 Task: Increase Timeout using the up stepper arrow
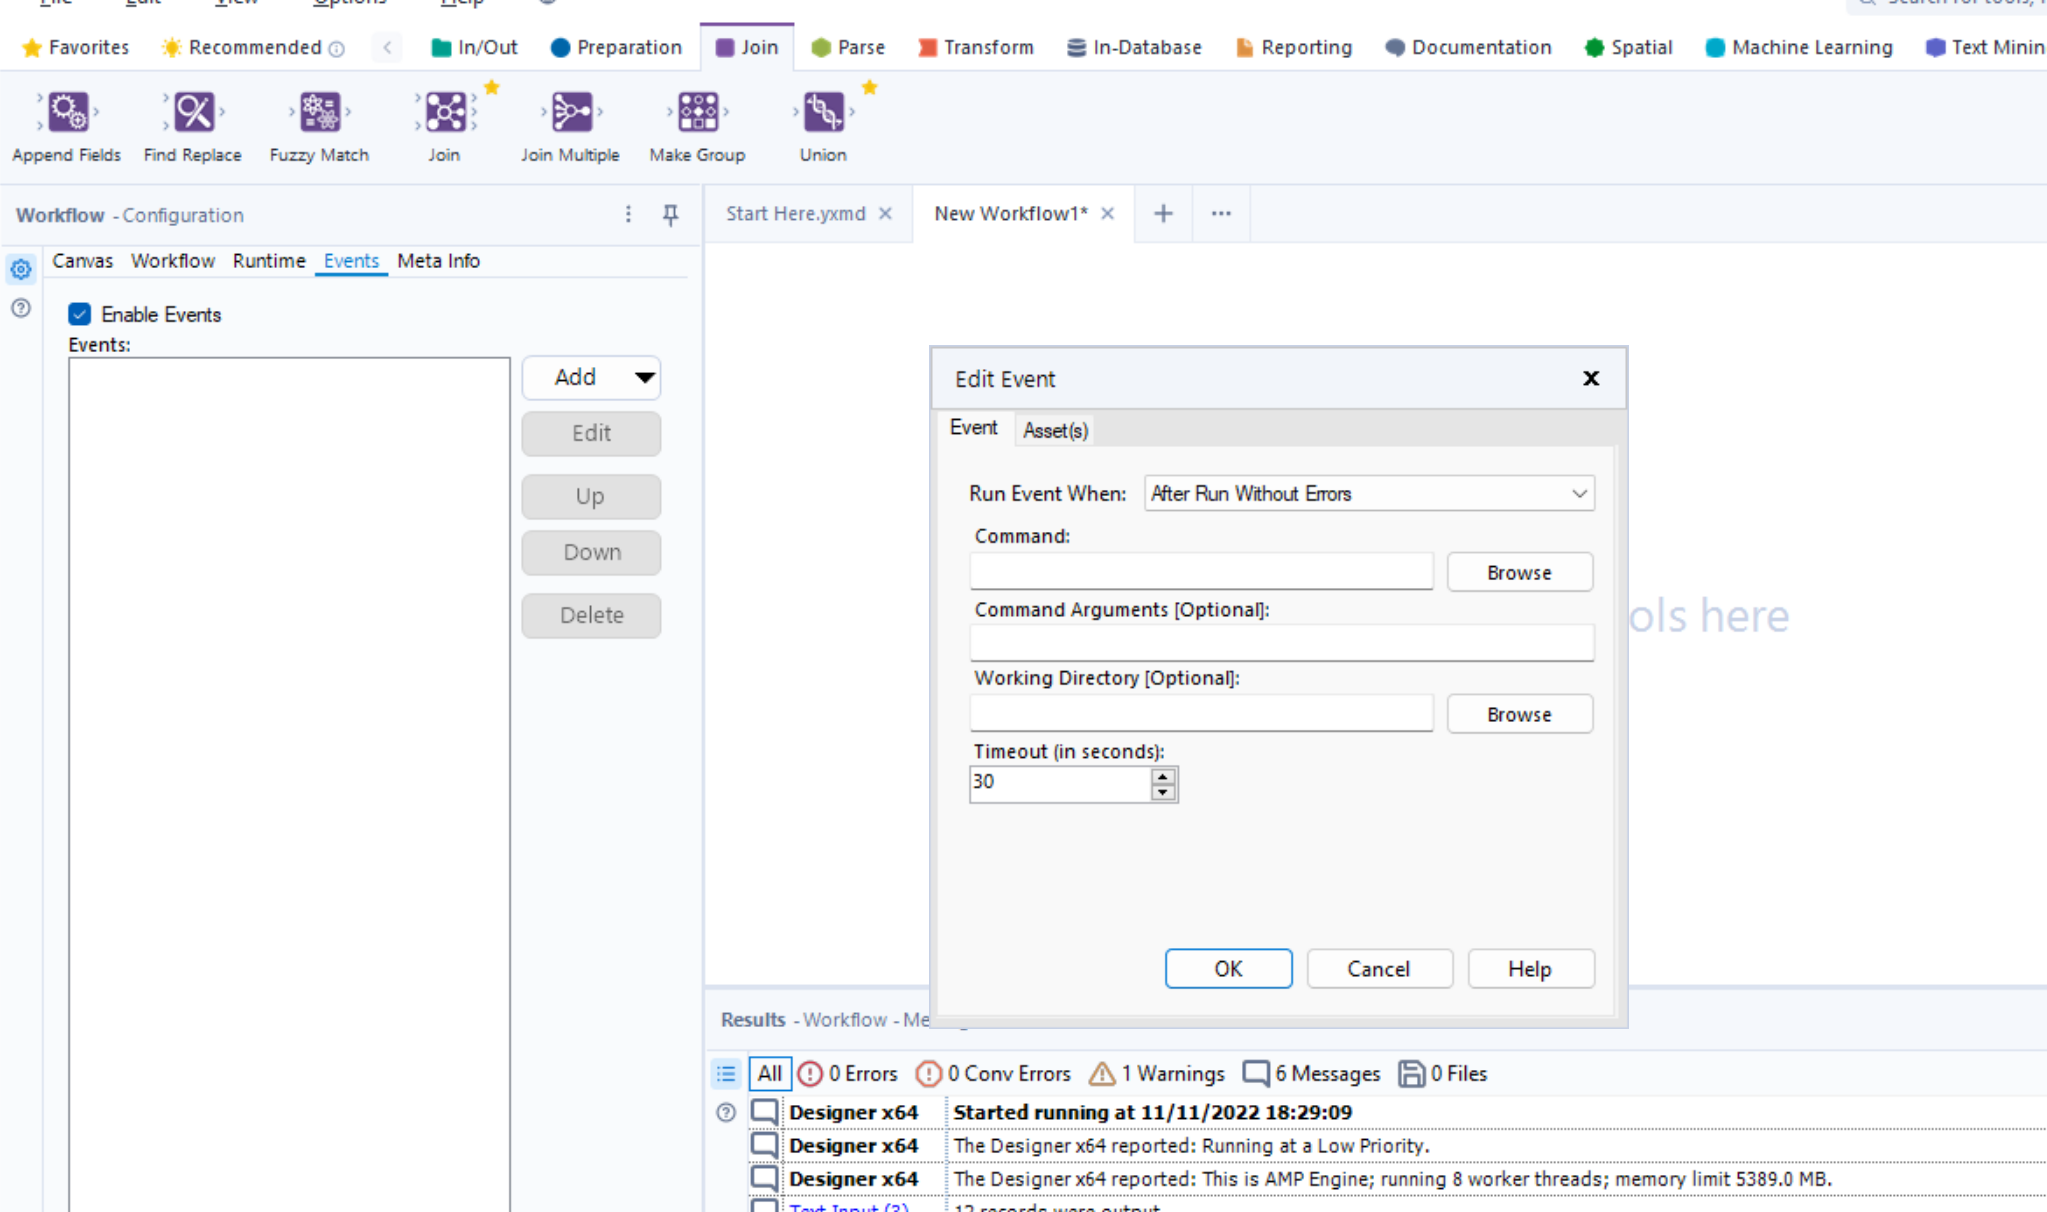pyautogui.click(x=1161, y=777)
